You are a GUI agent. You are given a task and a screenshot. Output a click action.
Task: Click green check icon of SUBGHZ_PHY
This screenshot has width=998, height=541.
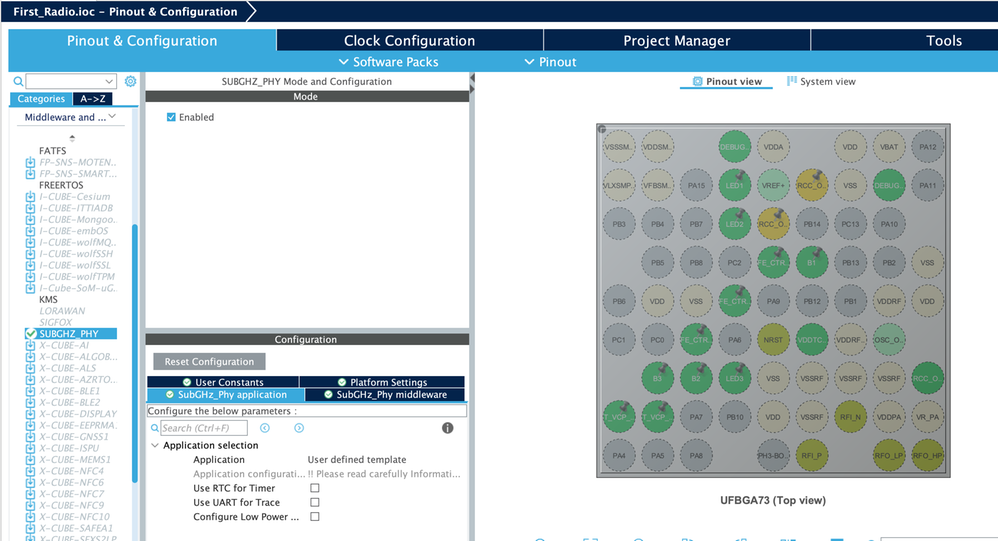point(31,334)
